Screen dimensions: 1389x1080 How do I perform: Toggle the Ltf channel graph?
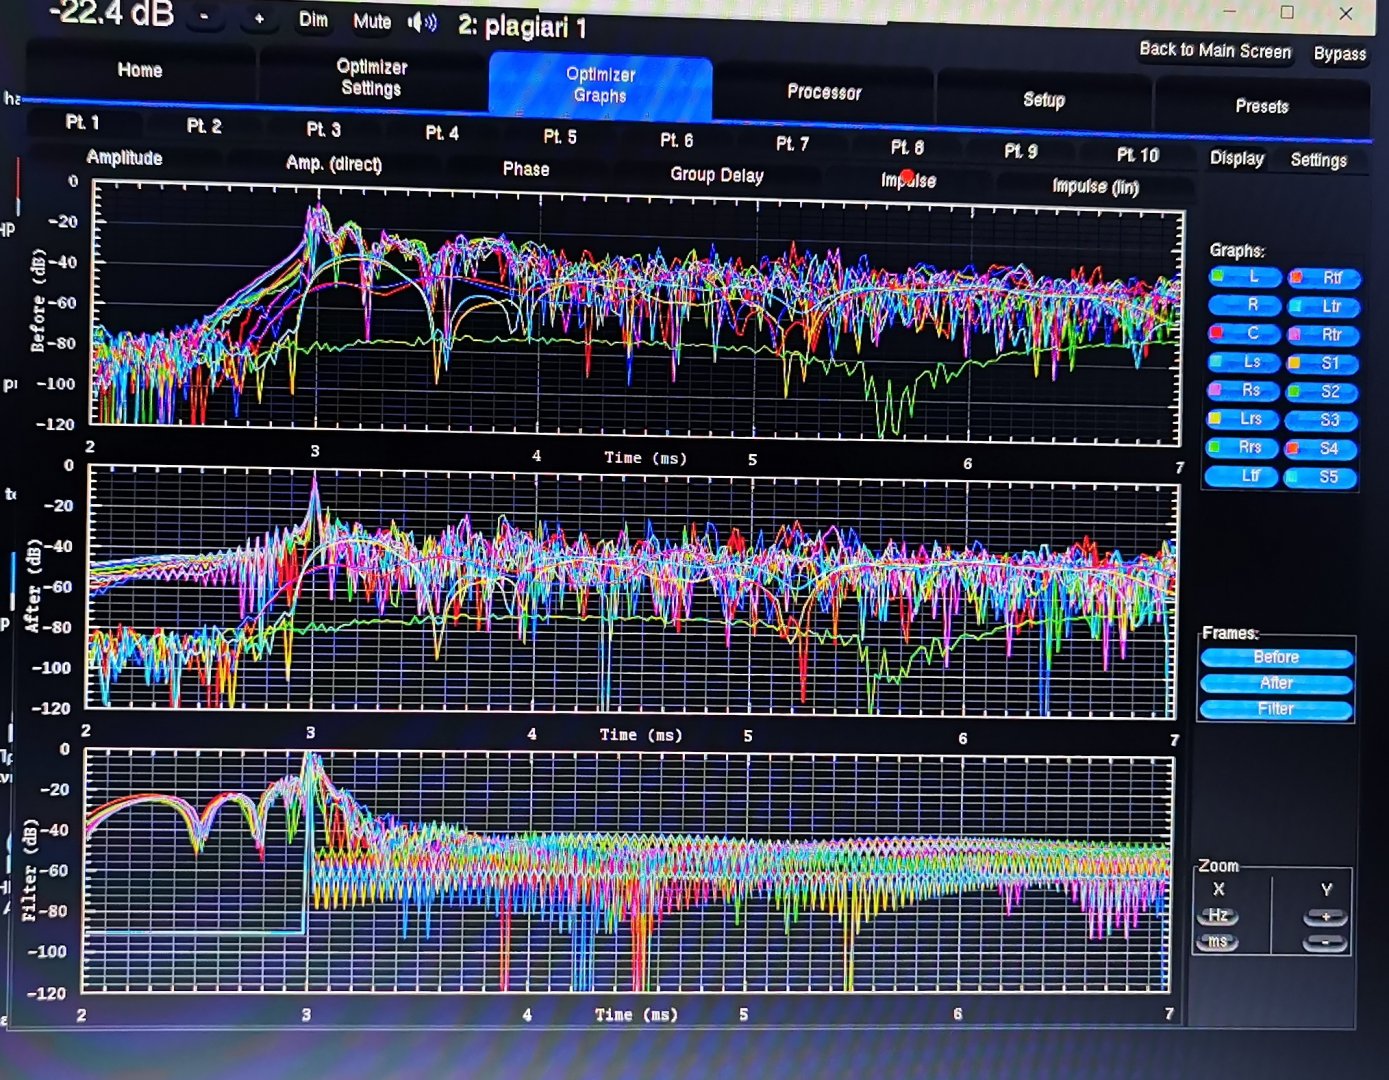(1242, 476)
